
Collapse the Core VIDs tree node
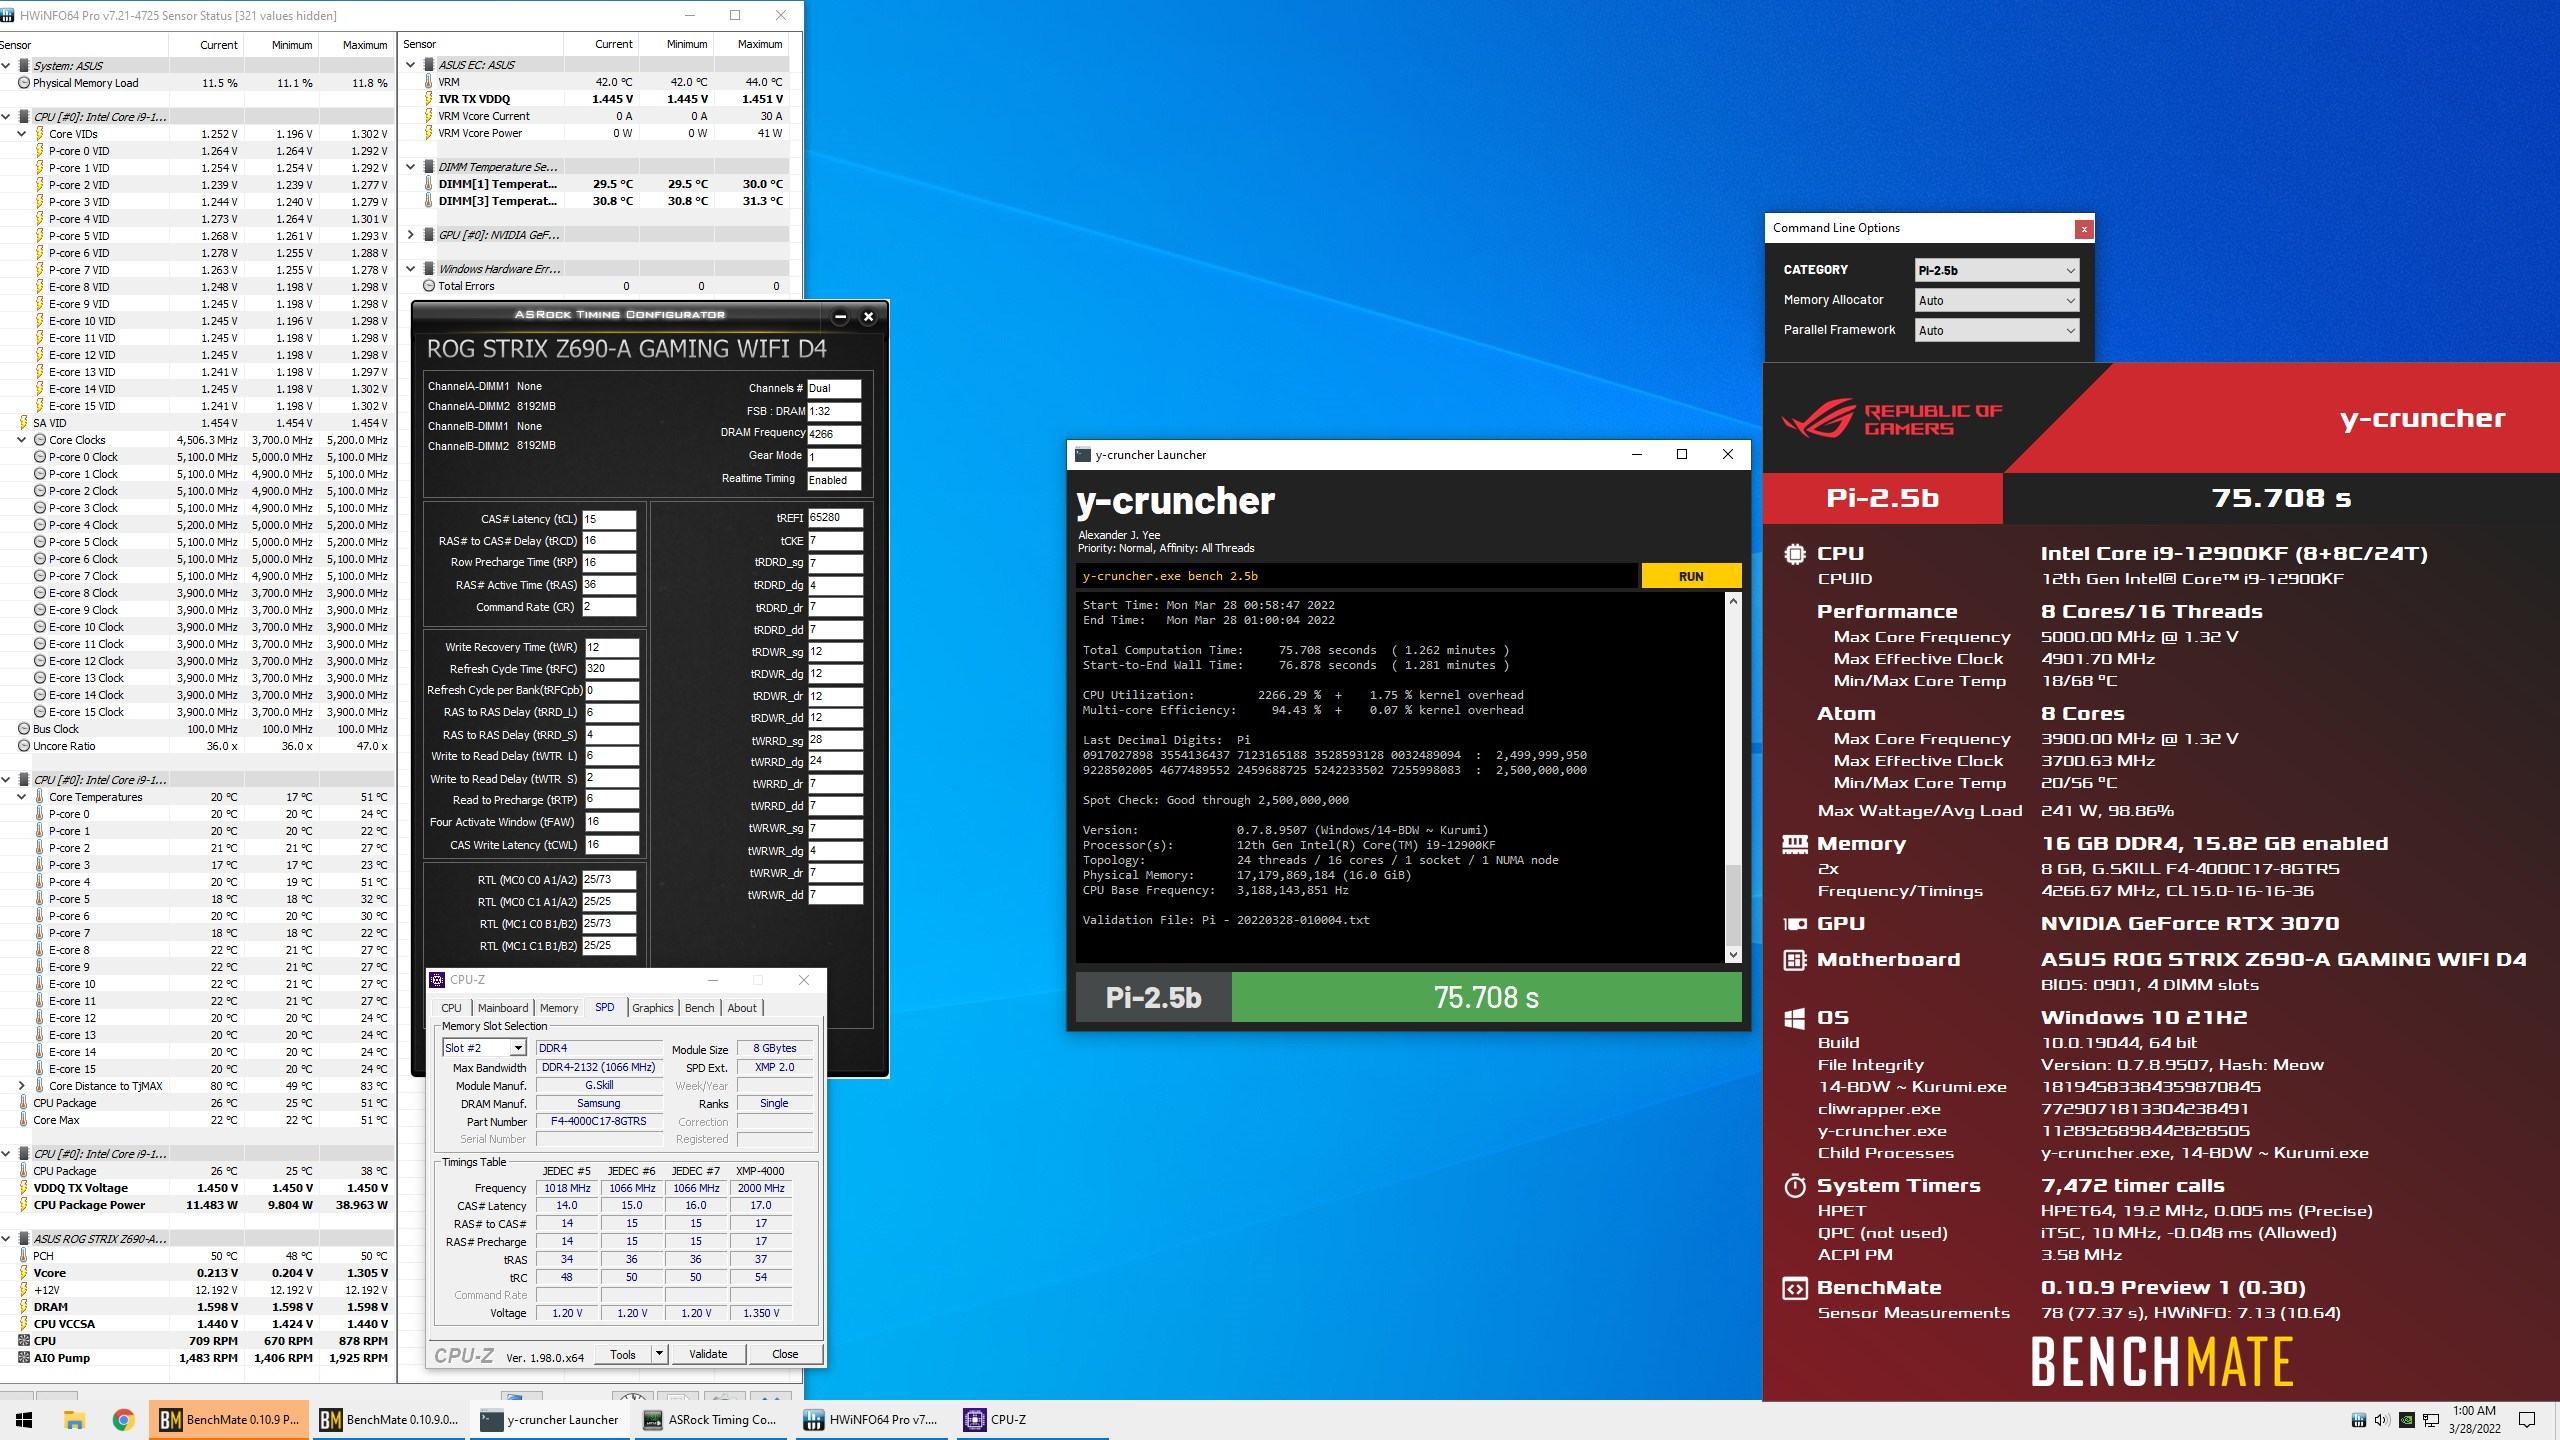click(x=22, y=134)
